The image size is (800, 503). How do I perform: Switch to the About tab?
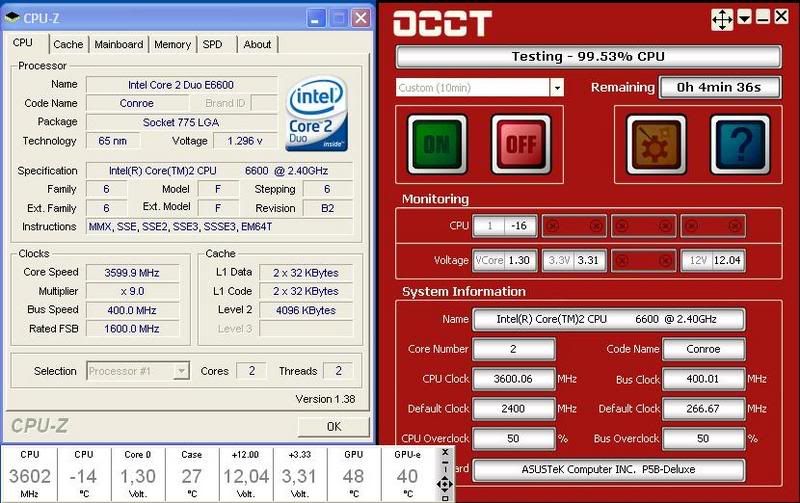tap(257, 44)
